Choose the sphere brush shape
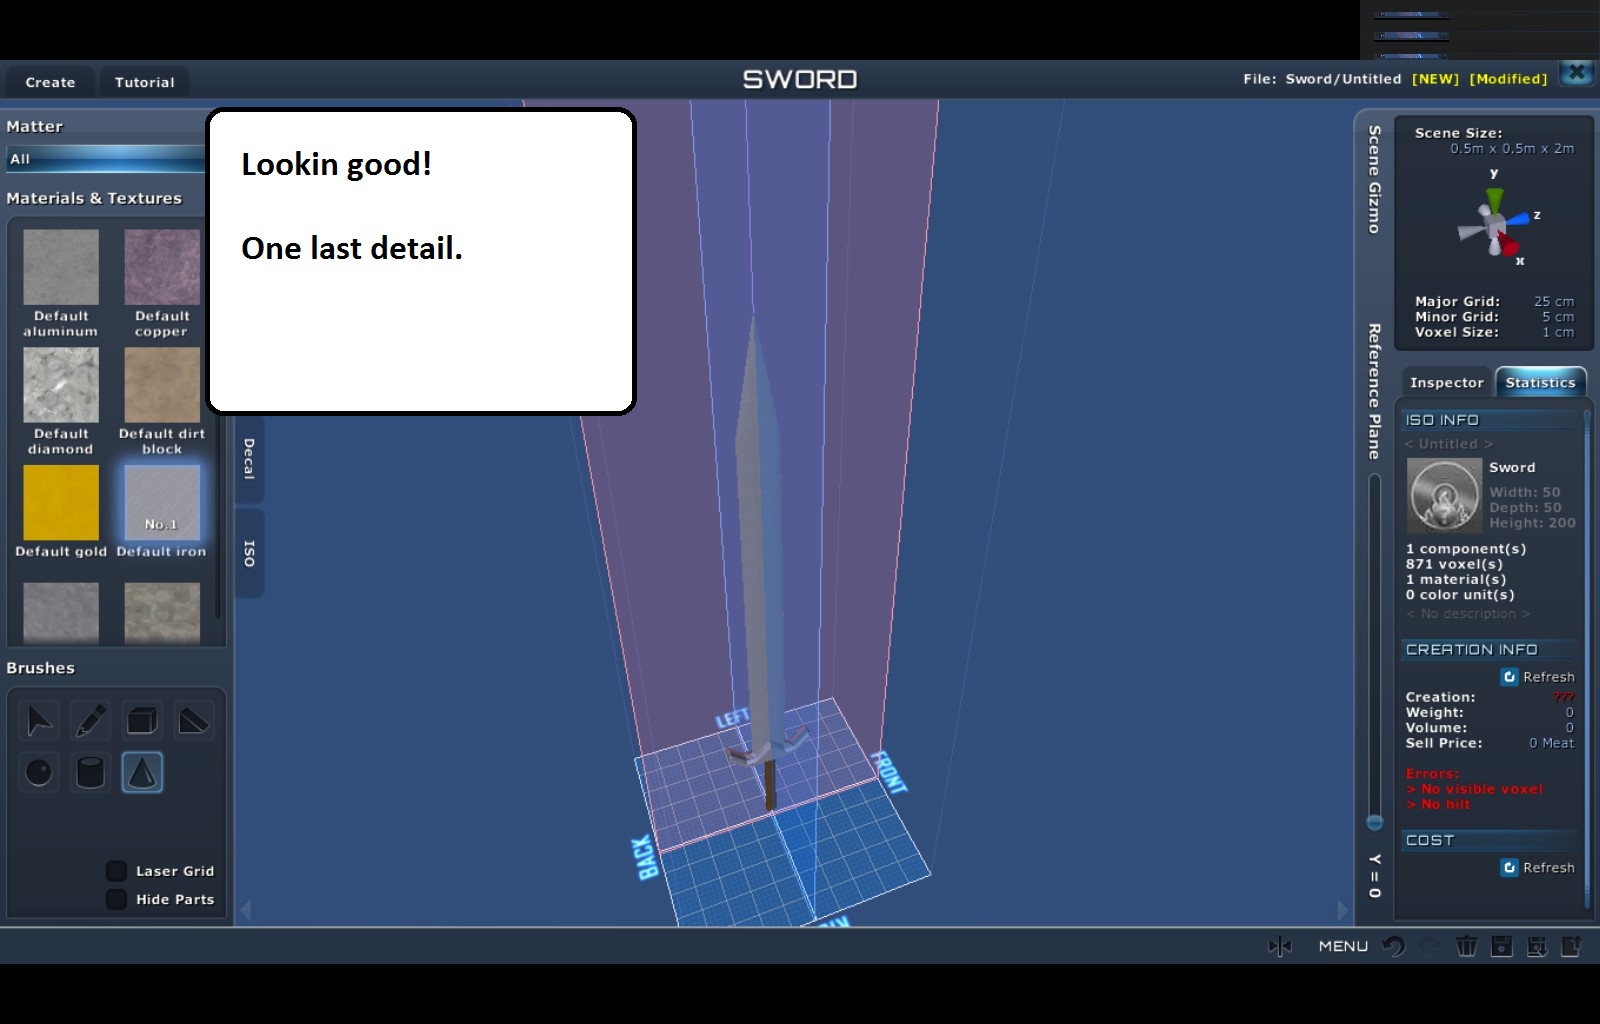Screen dimensions: 1600x1024 pyautogui.click(x=39, y=772)
